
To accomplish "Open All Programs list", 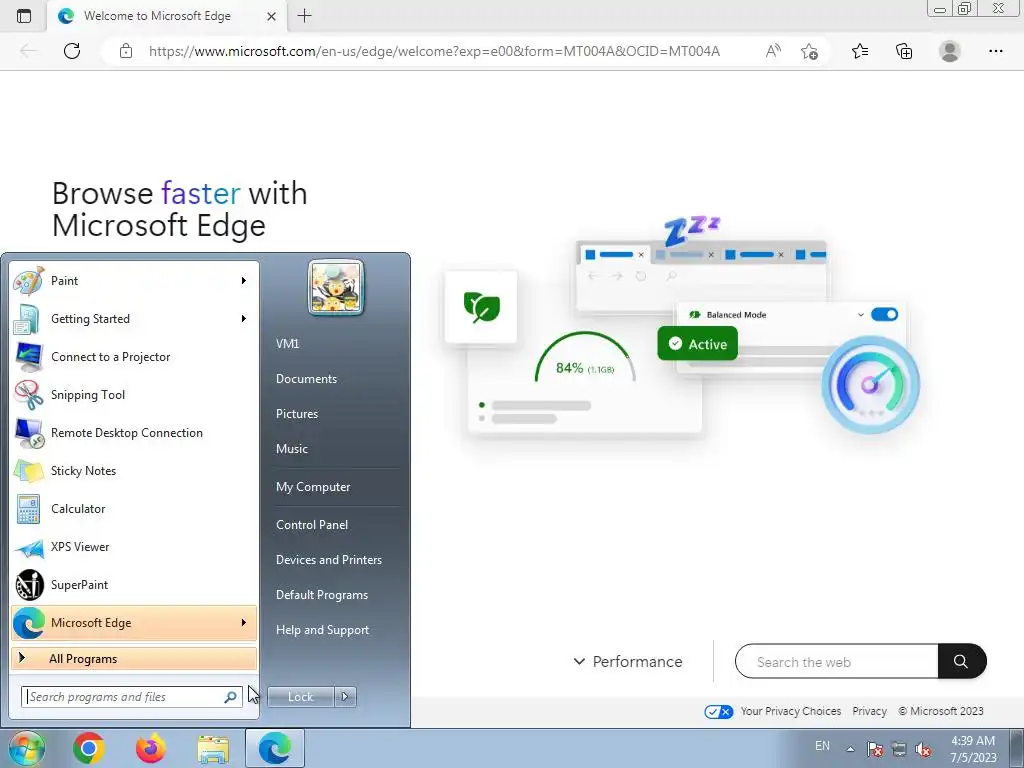I will (134, 658).
